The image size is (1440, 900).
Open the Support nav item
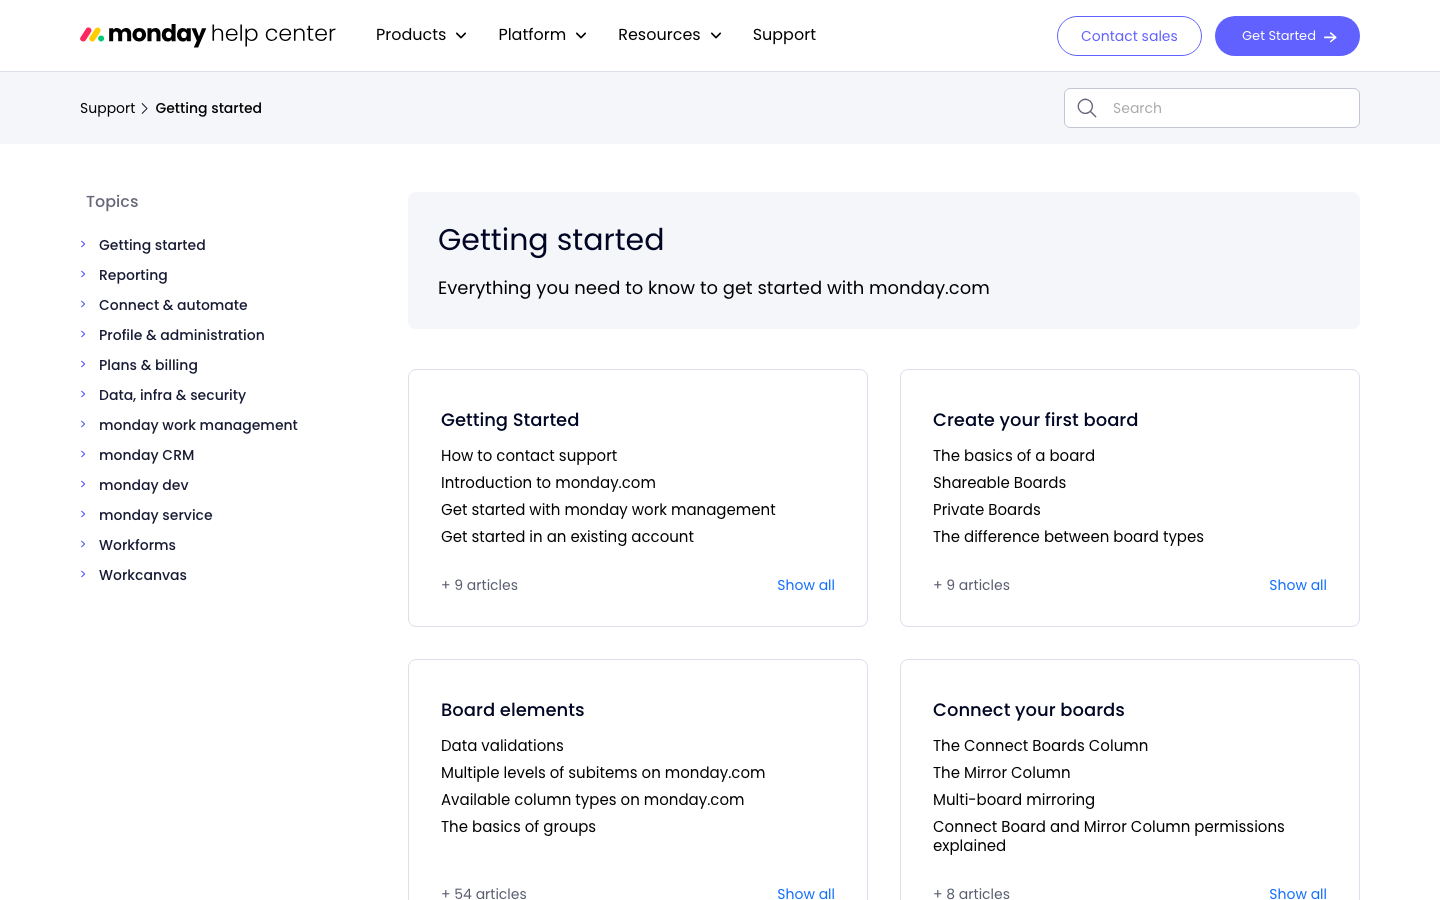pos(784,35)
